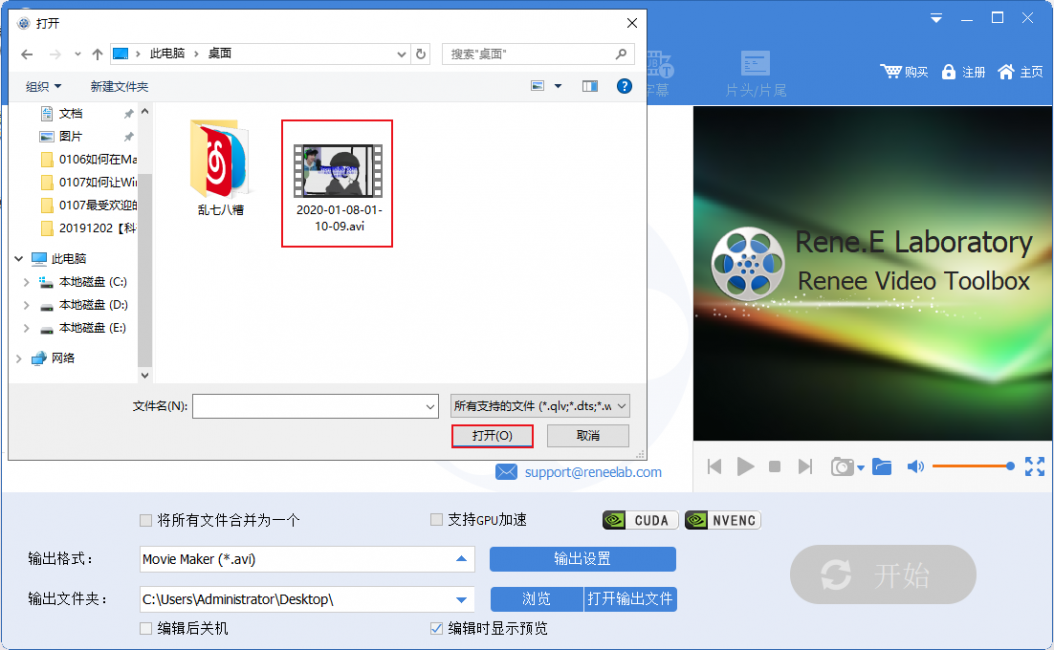Click the support email envelope icon
This screenshot has width=1054, height=650.
point(506,472)
